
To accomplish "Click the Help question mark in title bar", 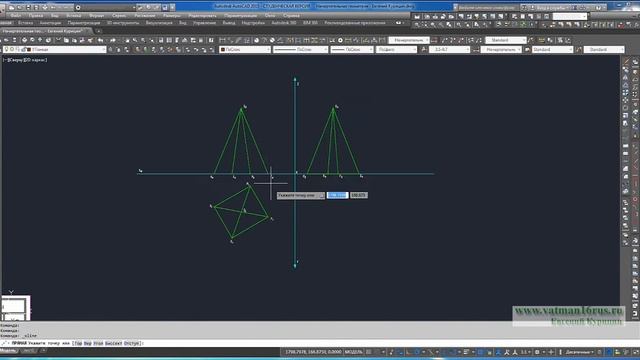I will (x=598, y=7).
